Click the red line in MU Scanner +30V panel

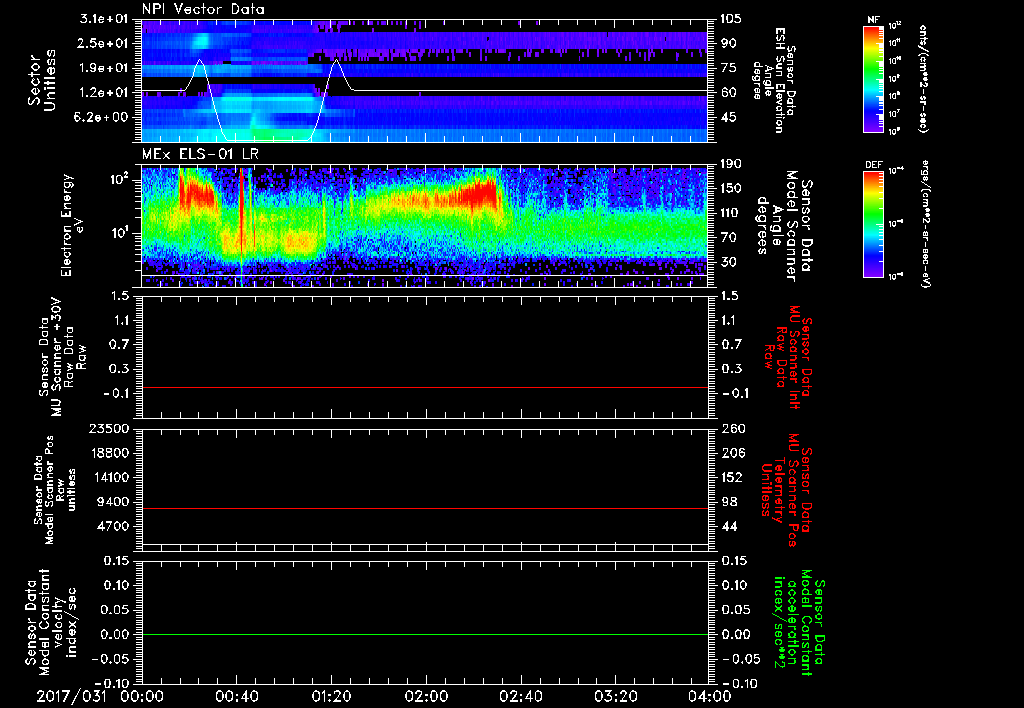click(425, 387)
